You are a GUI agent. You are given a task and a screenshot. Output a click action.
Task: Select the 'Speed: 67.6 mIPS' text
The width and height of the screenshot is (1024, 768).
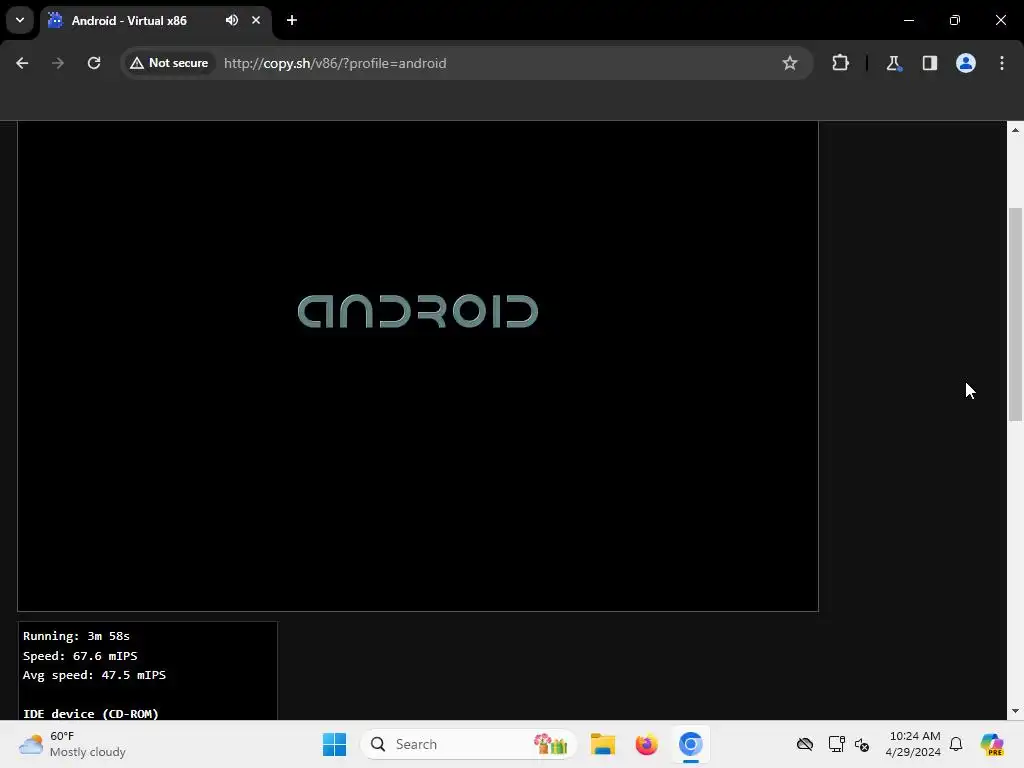click(80, 656)
